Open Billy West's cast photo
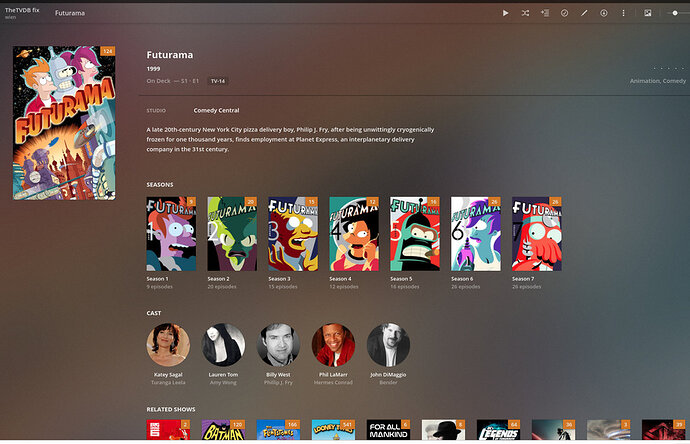Screen dimensions: 690x444 point(278,345)
